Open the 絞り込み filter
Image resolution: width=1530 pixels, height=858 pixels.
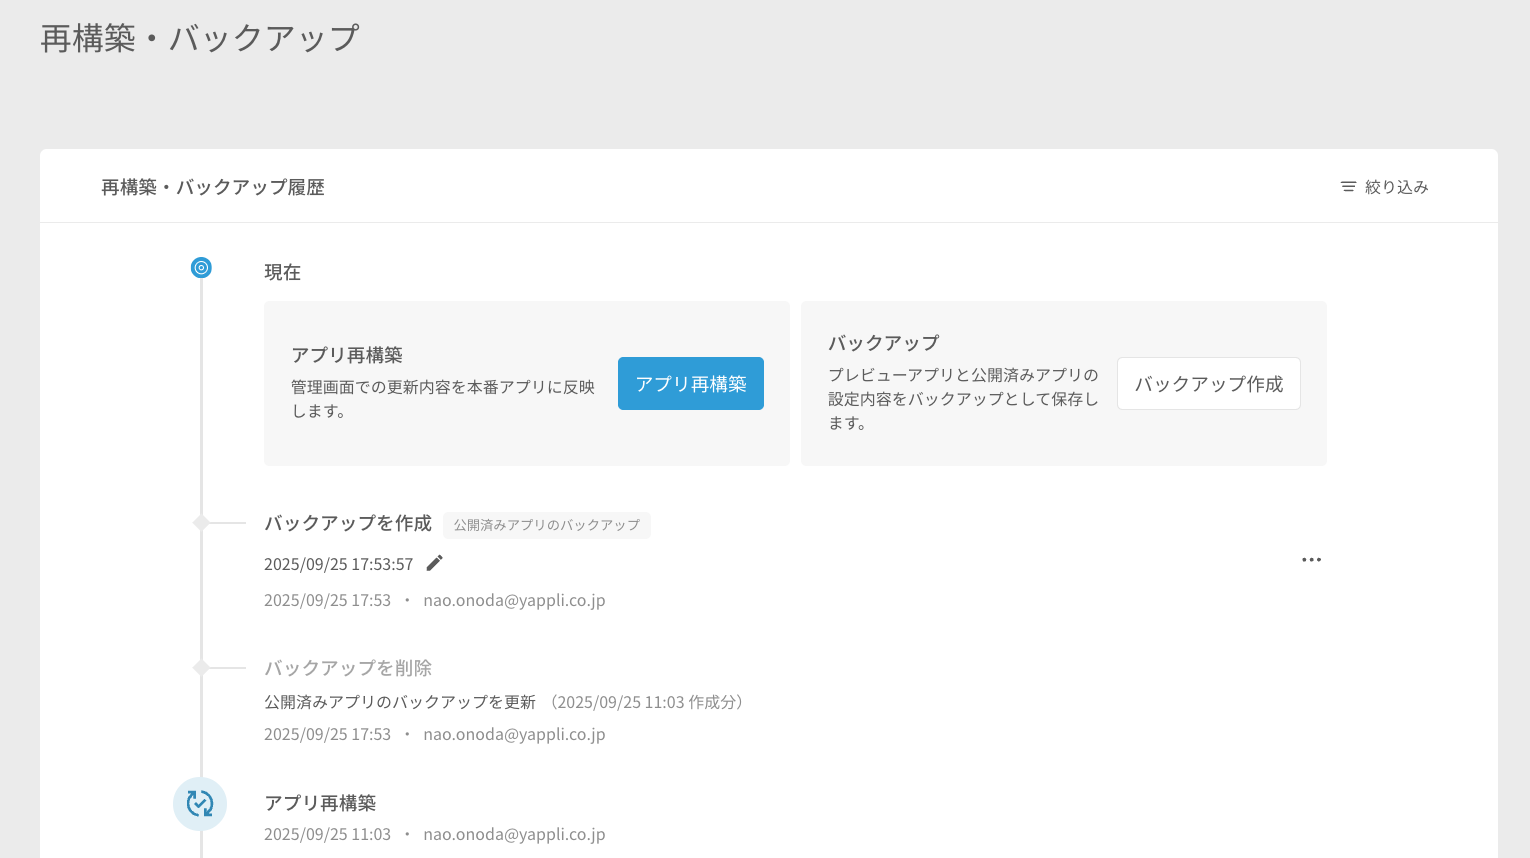(x=1385, y=187)
